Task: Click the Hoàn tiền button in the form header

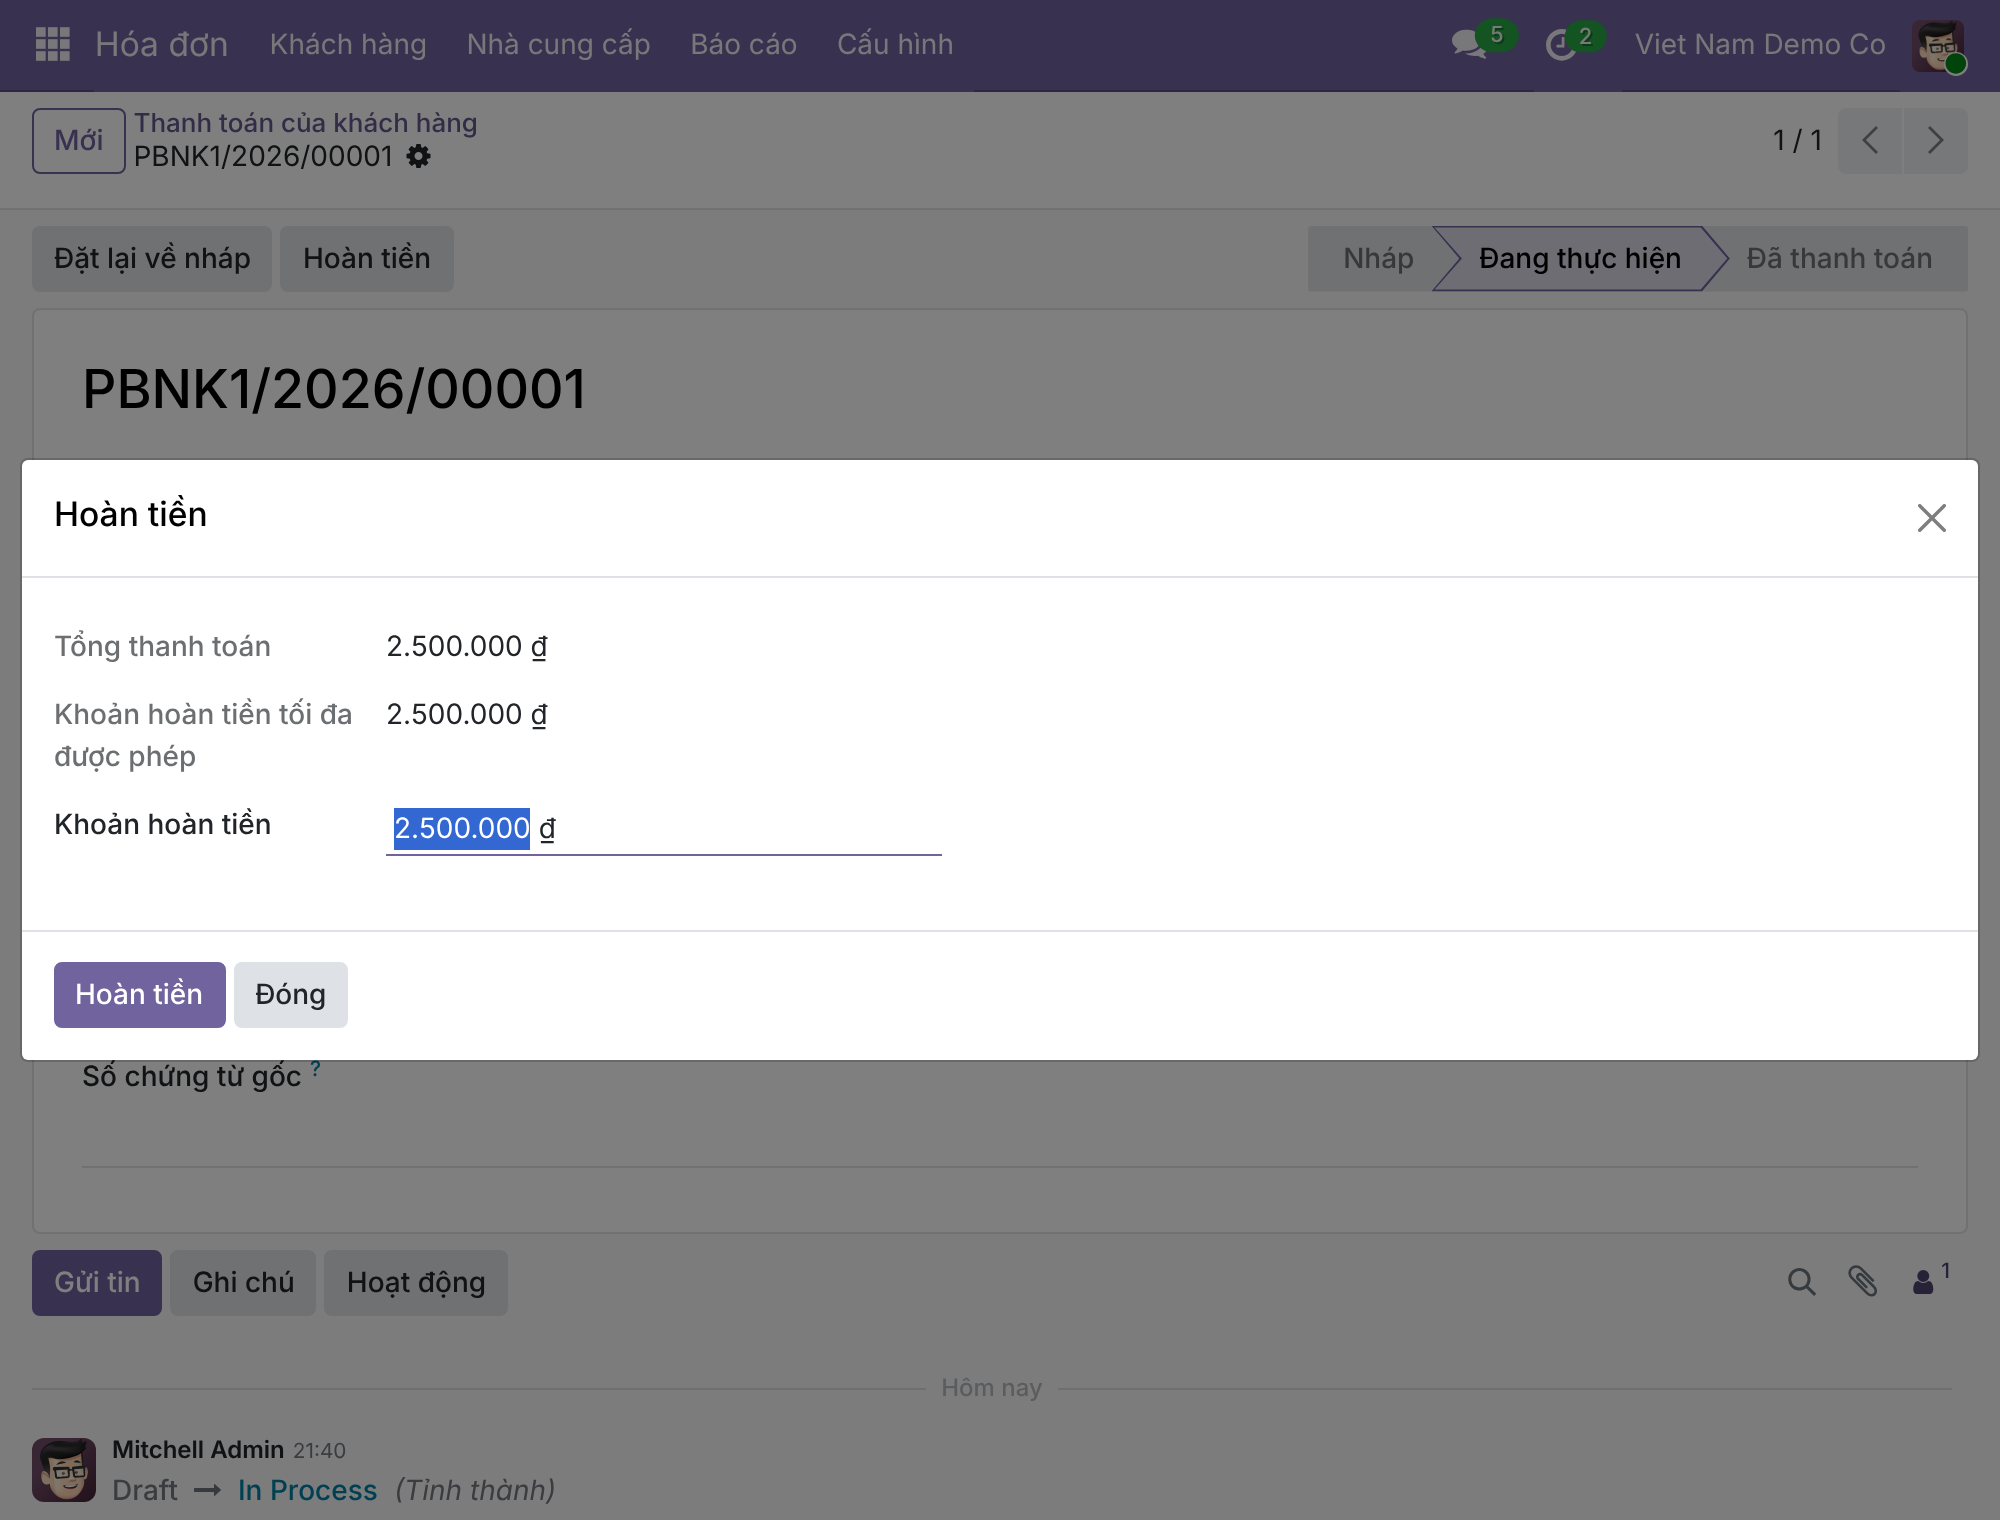Action: pyautogui.click(x=366, y=258)
